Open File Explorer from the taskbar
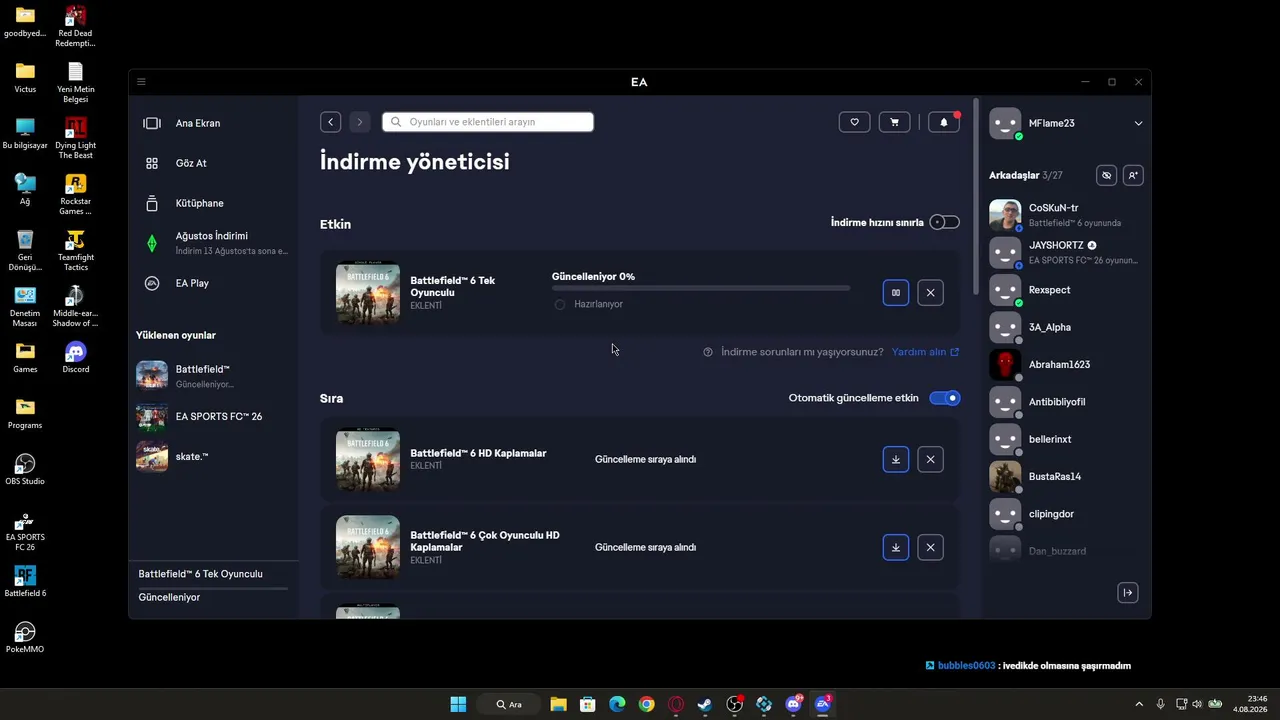 (558, 704)
